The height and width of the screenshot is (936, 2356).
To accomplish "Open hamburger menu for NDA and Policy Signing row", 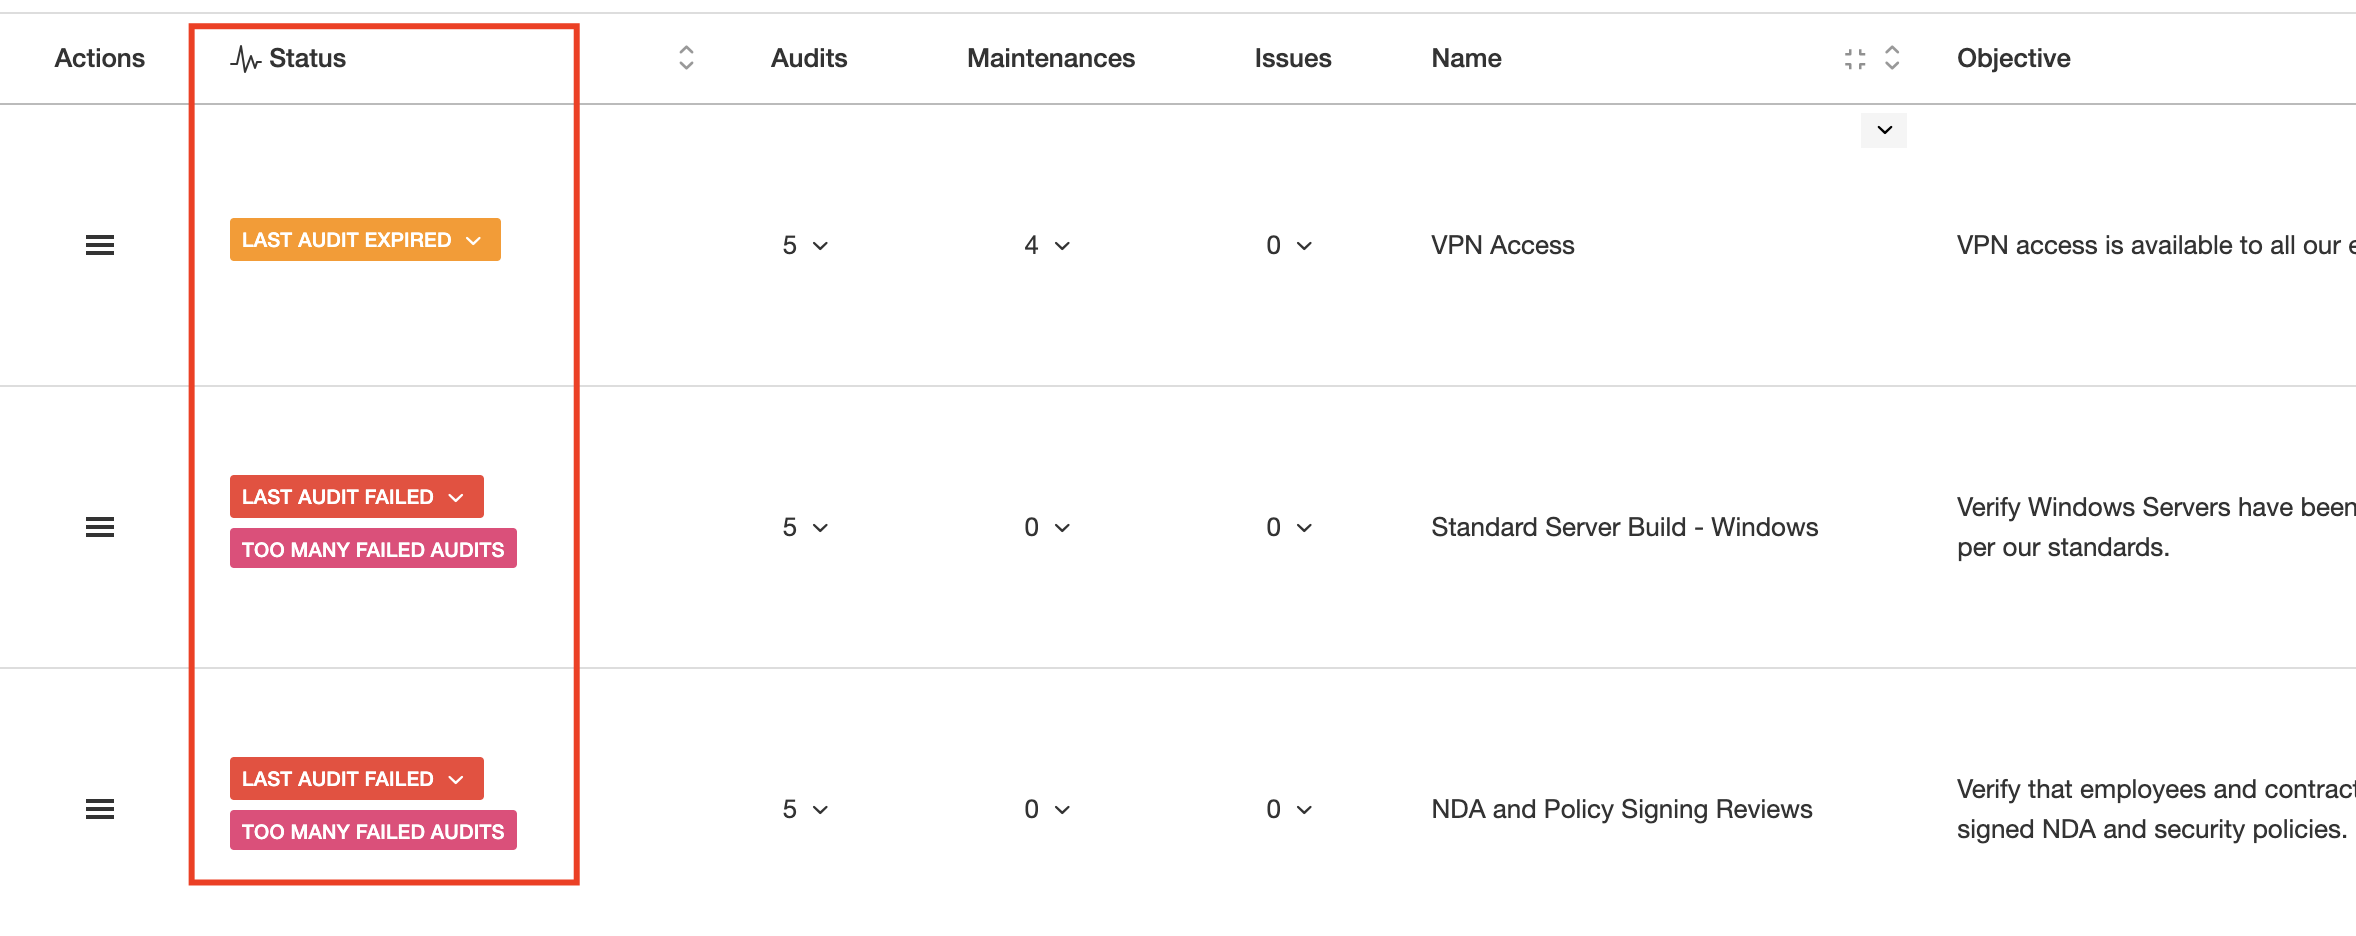I will (100, 809).
